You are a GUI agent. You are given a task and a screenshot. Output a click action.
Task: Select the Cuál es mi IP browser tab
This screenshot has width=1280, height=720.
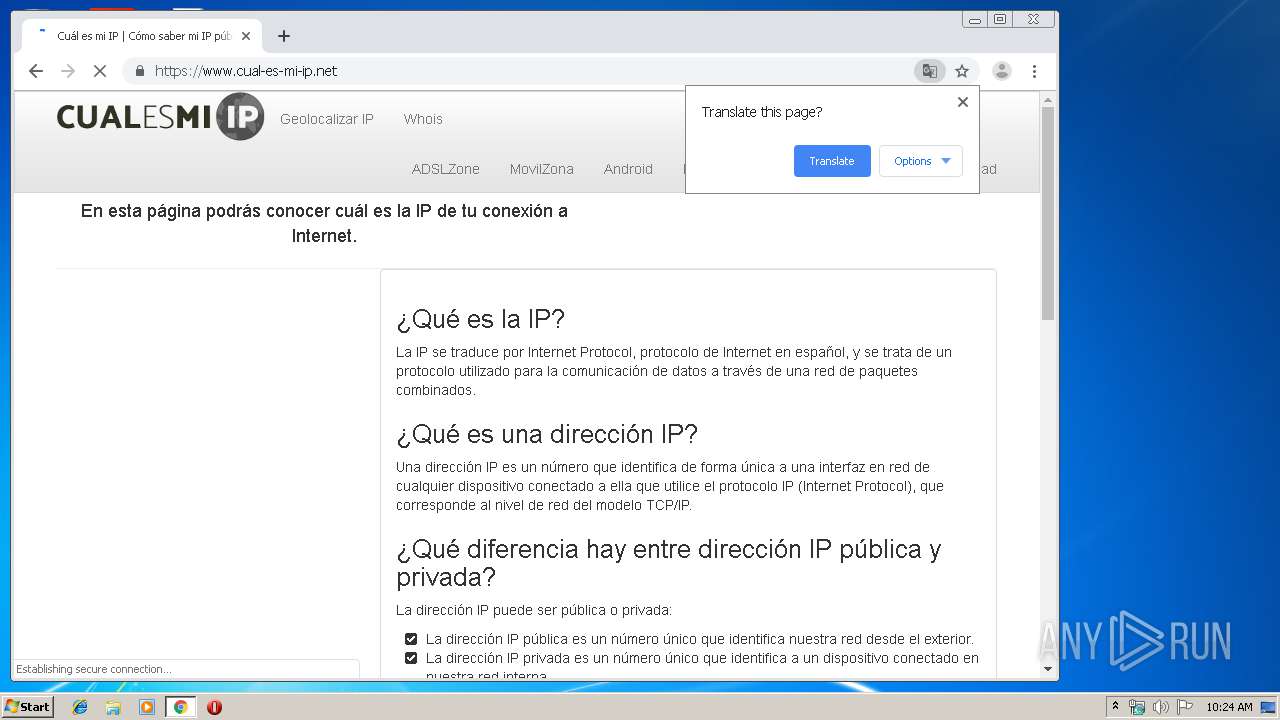tap(140, 36)
